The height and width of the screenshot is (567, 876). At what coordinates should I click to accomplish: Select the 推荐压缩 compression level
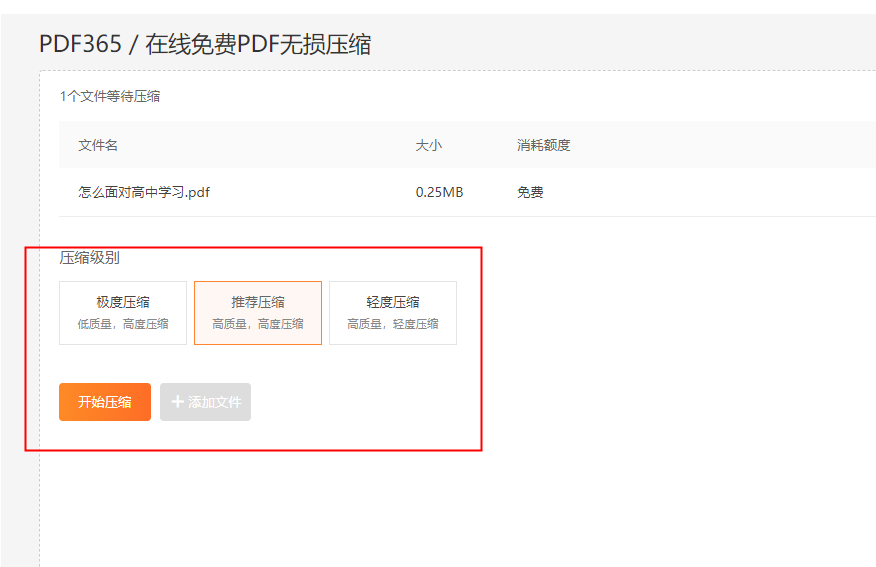click(258, 313)
